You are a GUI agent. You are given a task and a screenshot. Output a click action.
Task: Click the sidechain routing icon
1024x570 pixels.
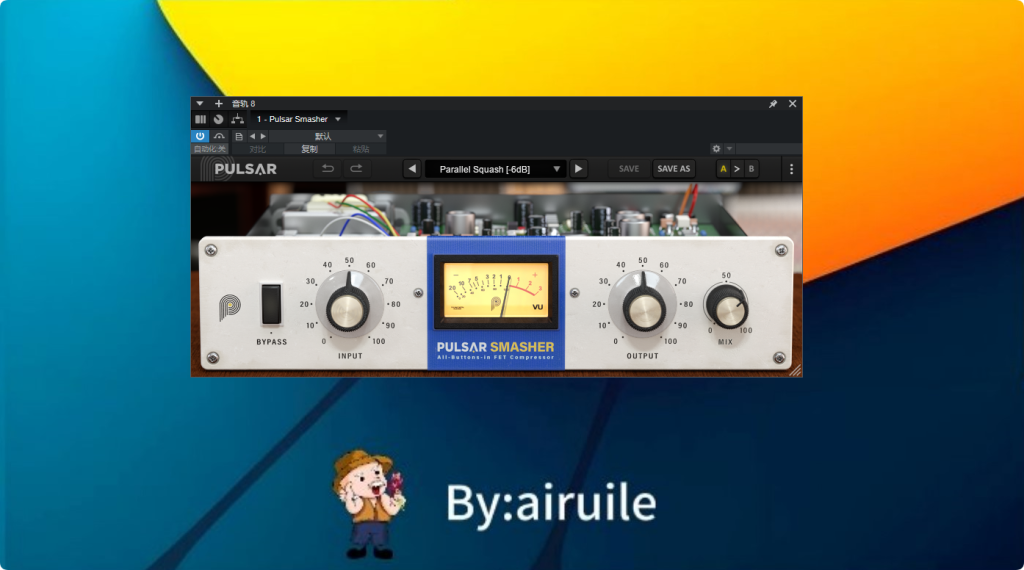(x=237, y=119)
